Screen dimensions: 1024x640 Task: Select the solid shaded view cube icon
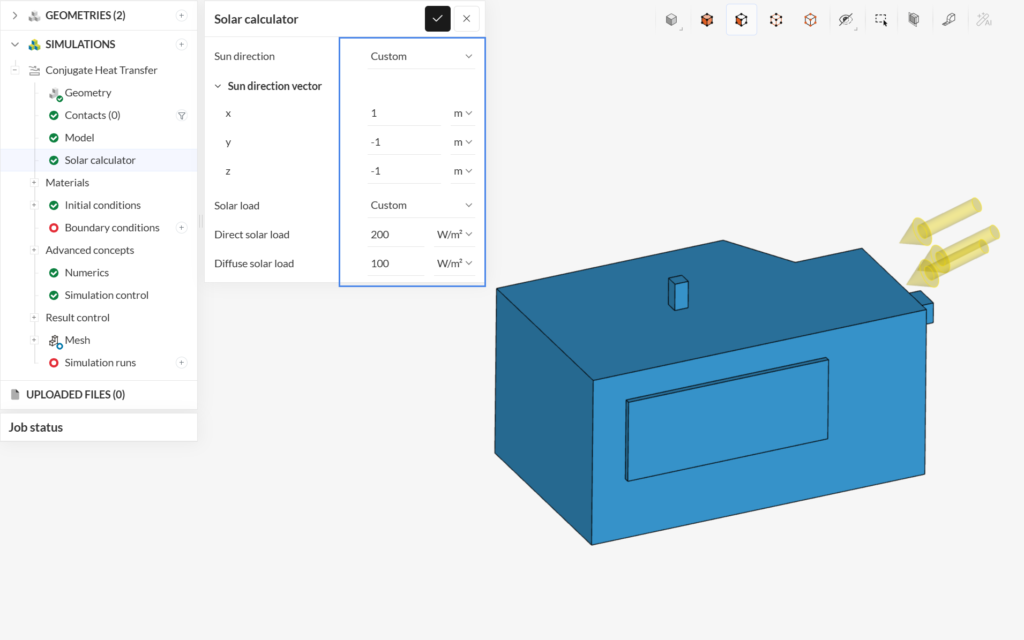coord(671,20)
